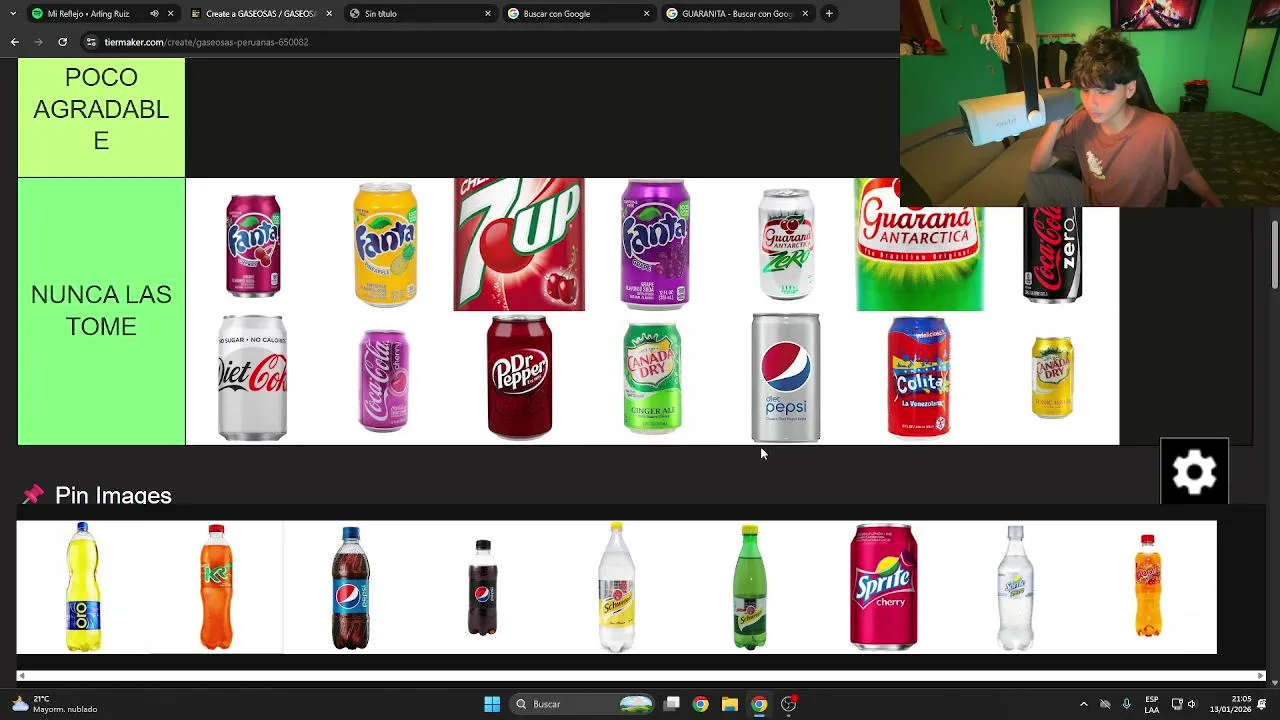
Task: Pick the small black-cap Pepsi bottle
Action: 483,587
